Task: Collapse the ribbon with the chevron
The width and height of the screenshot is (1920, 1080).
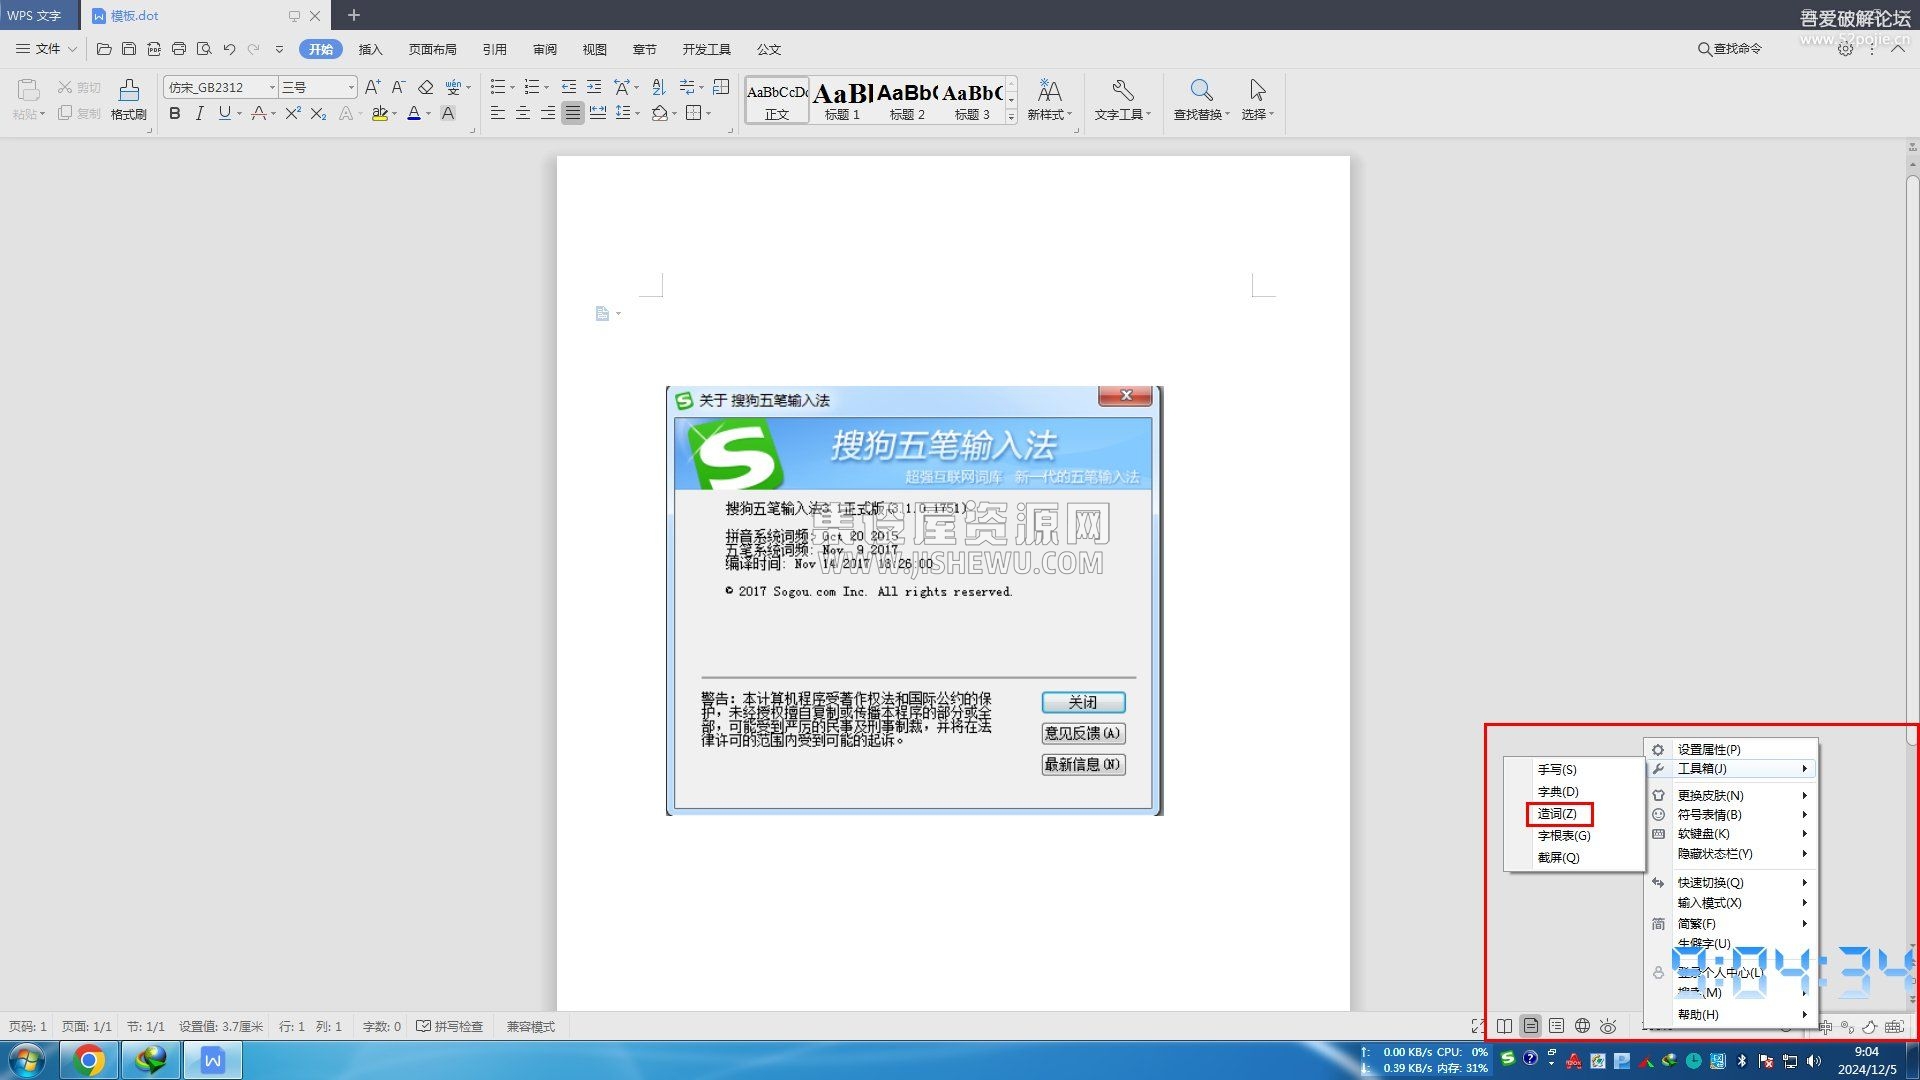Action: 1897,49
